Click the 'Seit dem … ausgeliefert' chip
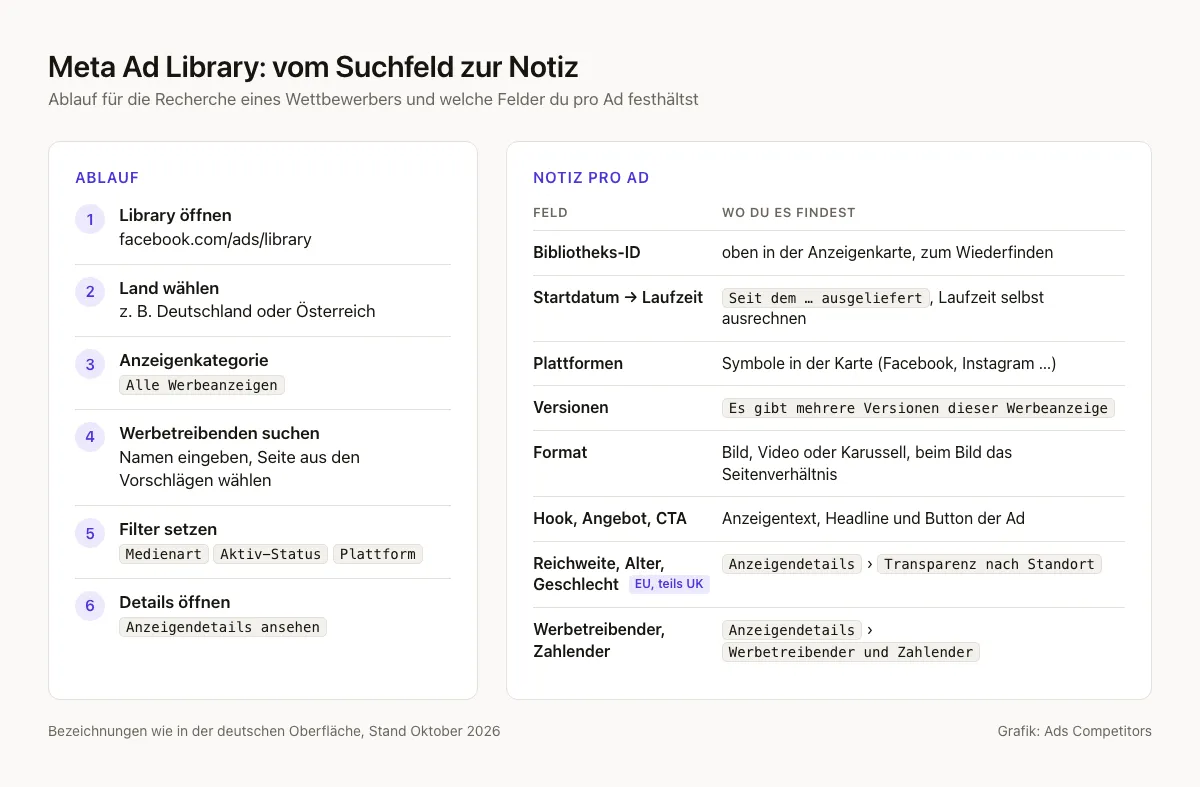The width and height of the screenshot is (1200, 787). pos(826,298)
